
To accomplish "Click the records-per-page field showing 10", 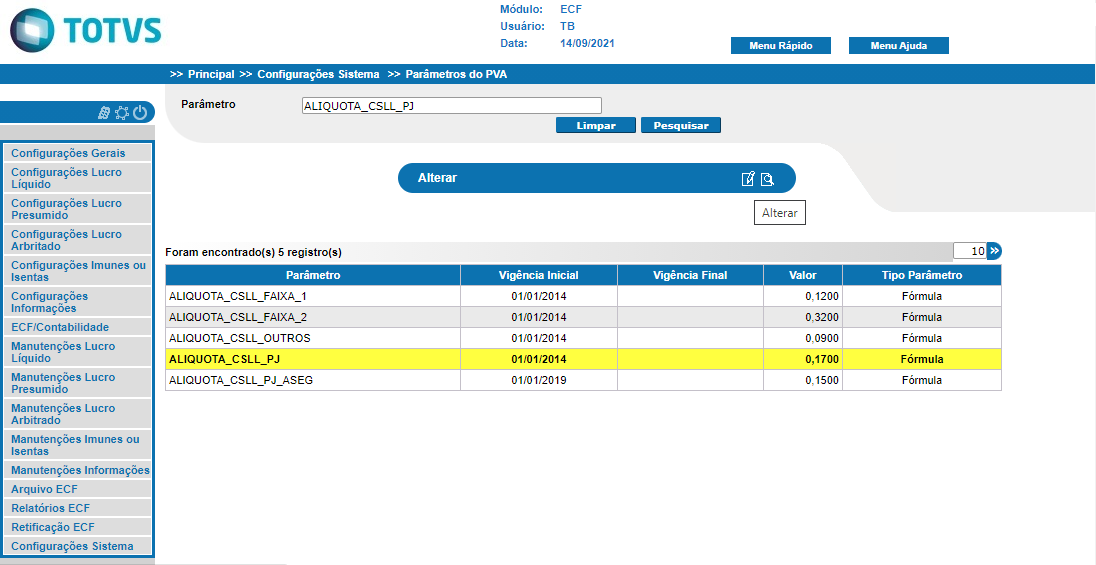I will (969, 251).
